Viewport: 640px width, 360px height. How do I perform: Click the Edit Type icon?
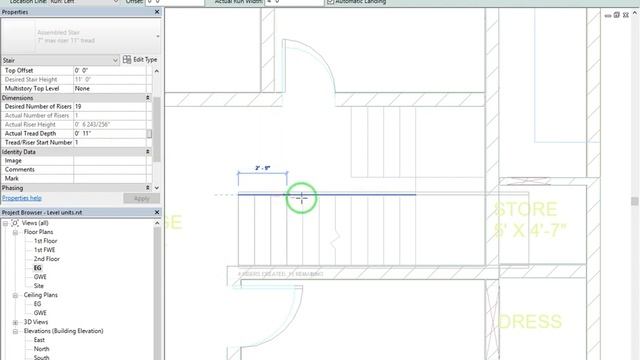pyautogui.click(x=127, y=60)
